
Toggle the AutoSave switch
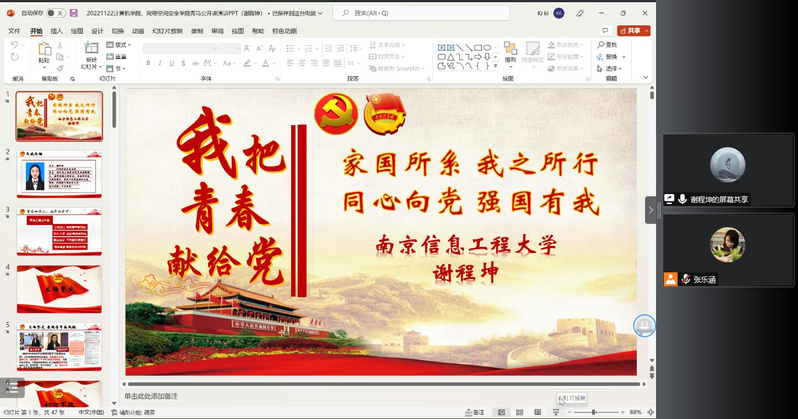click(x=56, y=14)
